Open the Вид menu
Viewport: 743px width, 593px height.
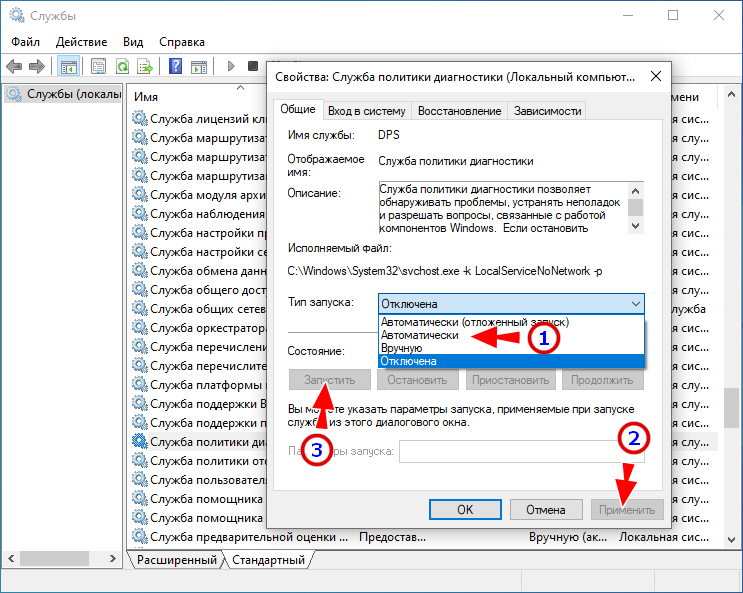(133, 42)
